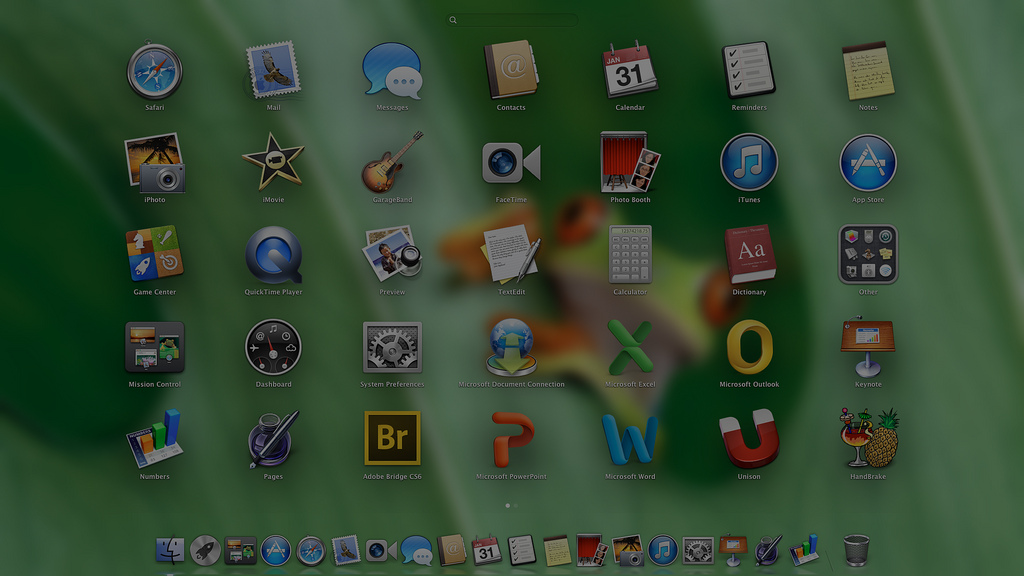
Task: Open App Store in the Launchpad grid
Action: pos(868,163)
